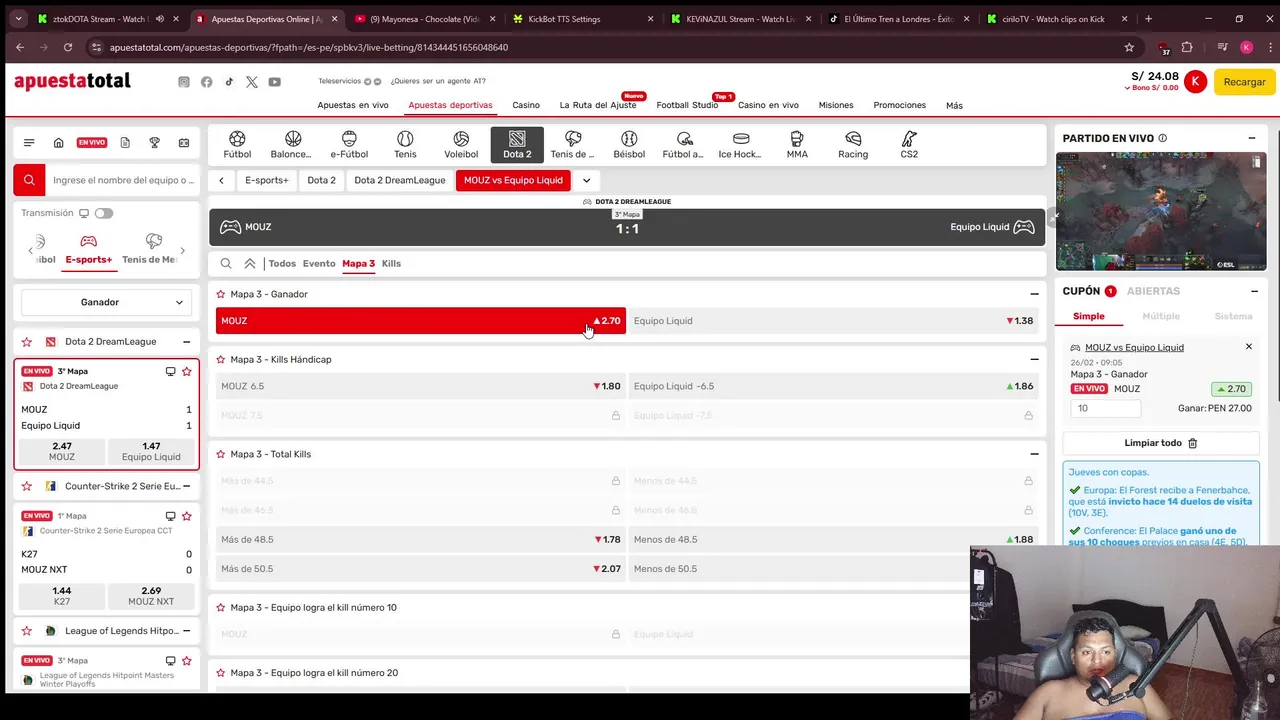The image size is (1280, 720).
Task: Switch to the Abiertas coupon tab
Action: (x=1153, y=291)
